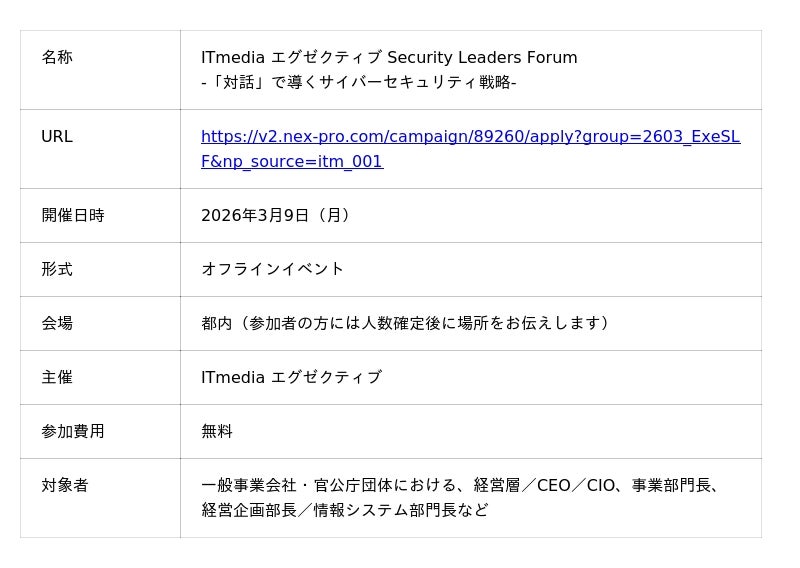Select the date text 2026年3月9日（月）
Screen dimensions: 800x568
tap(277, 216)
